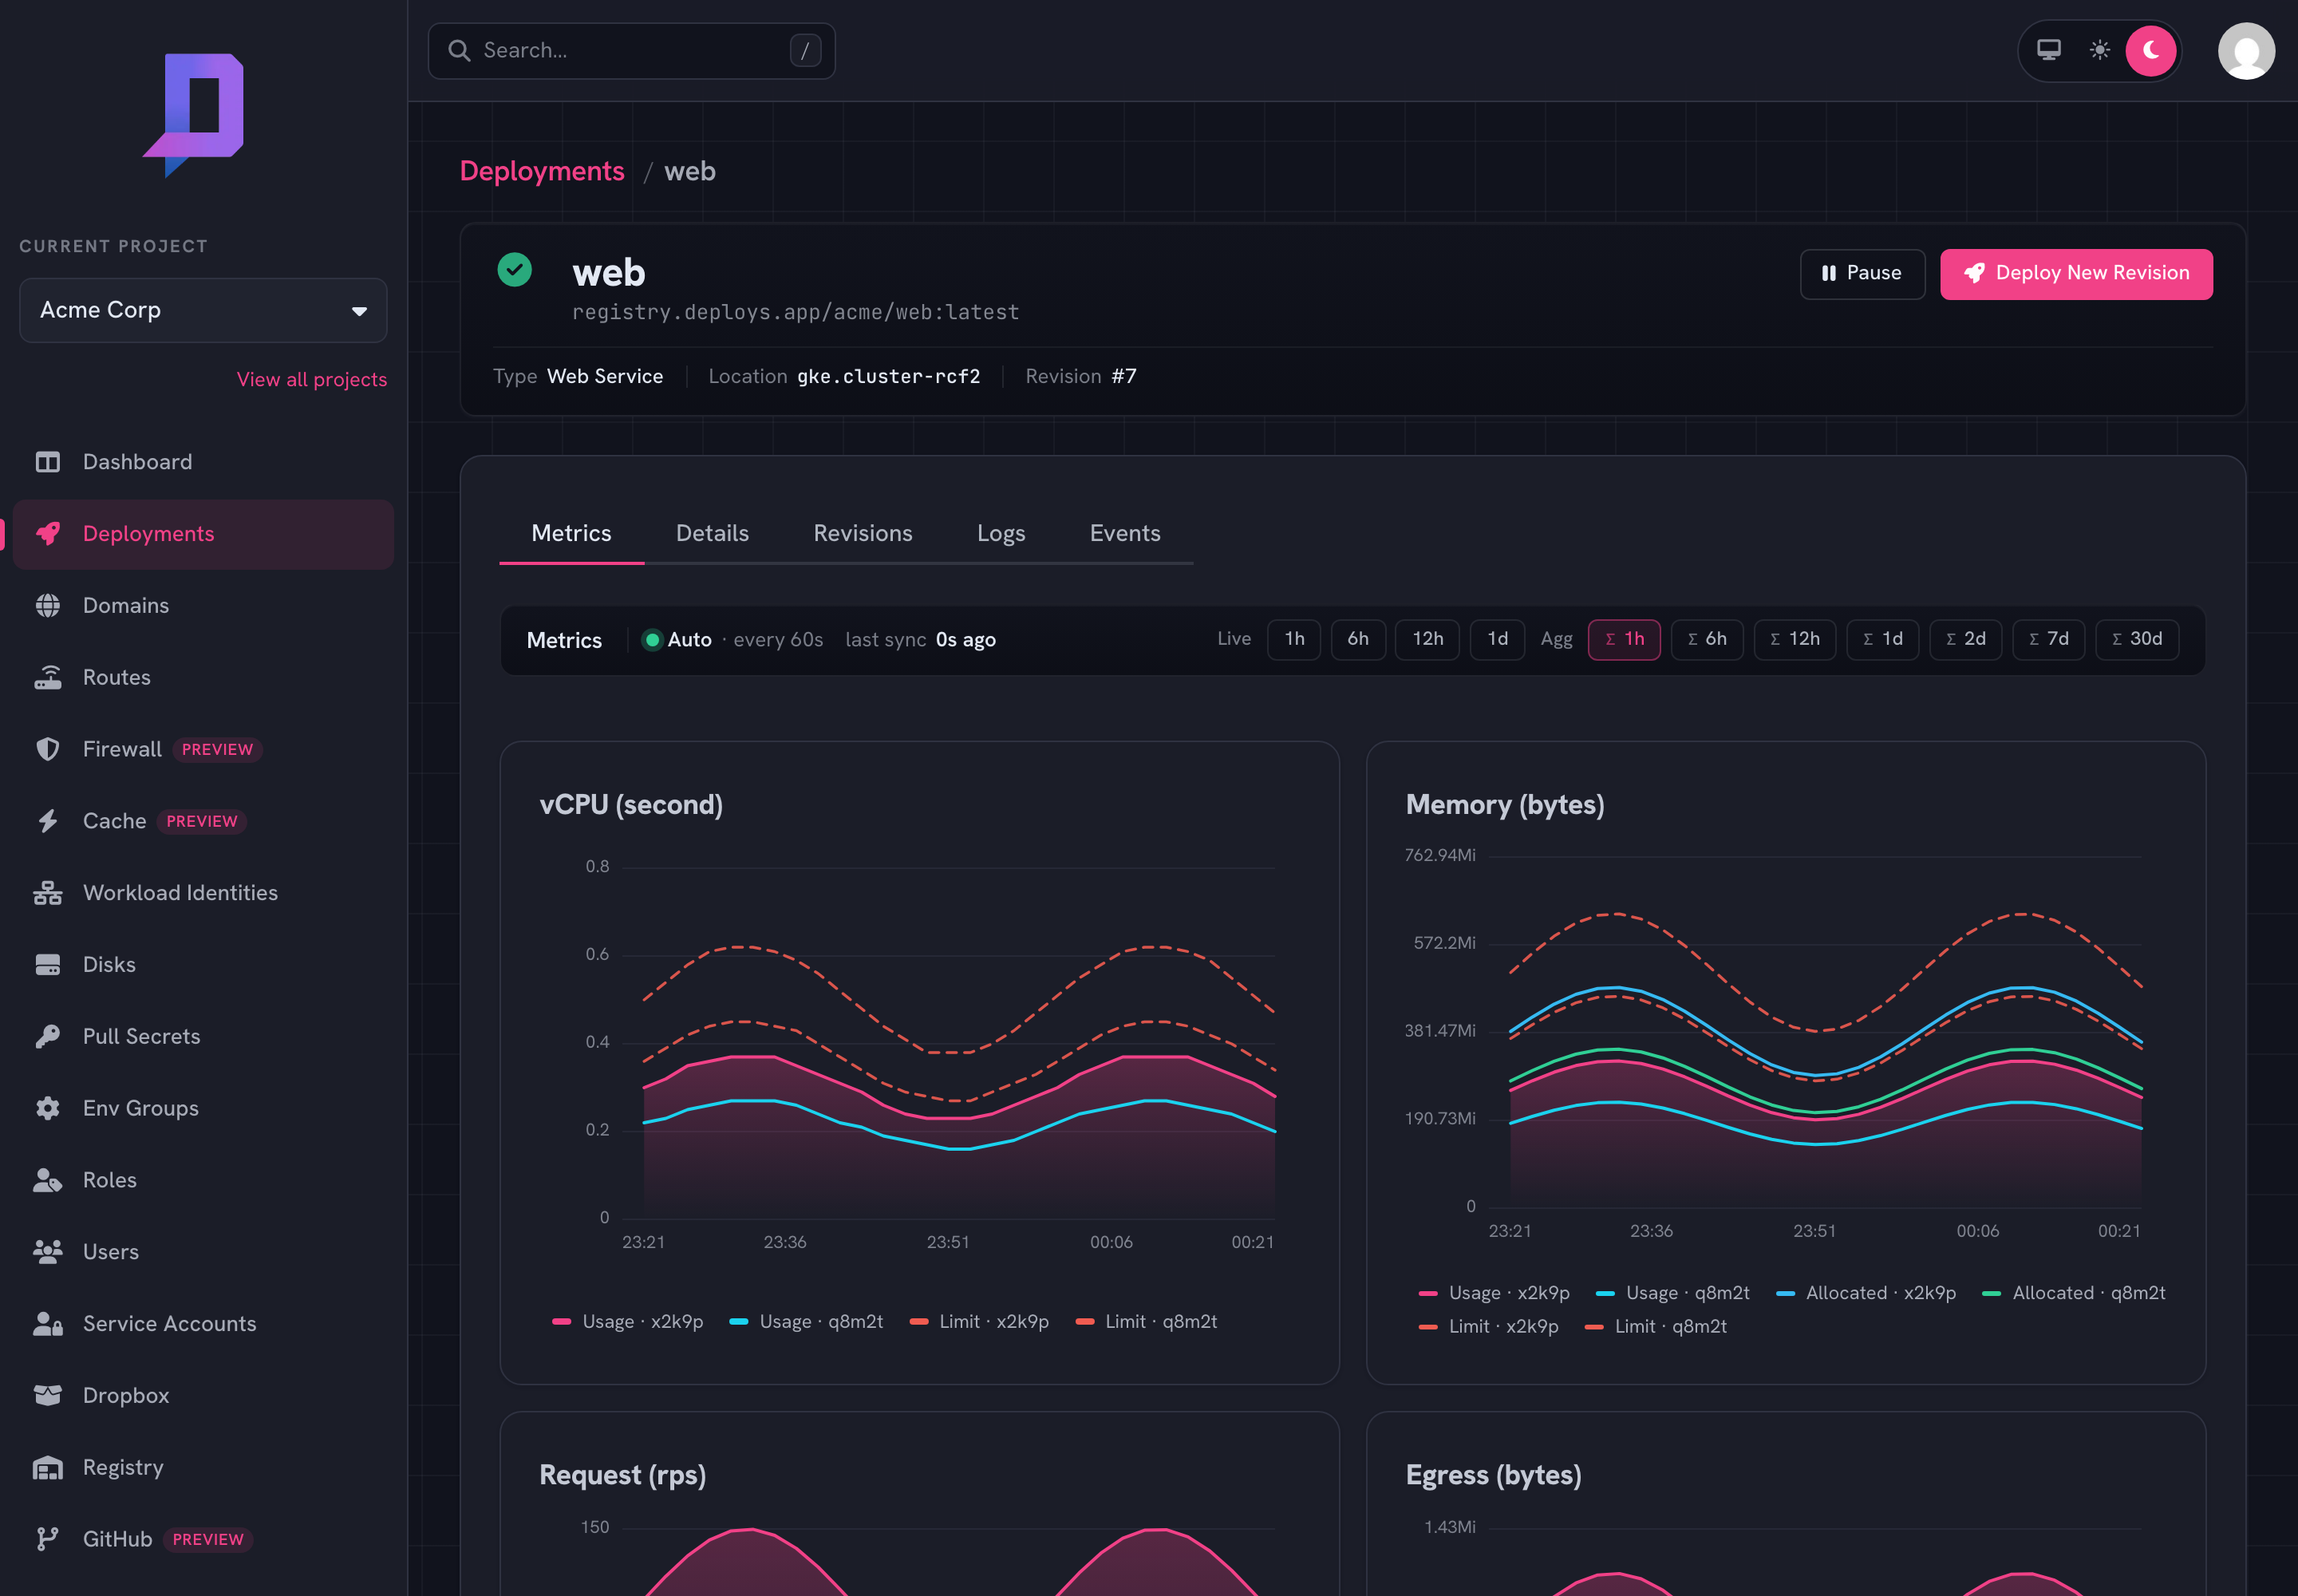The image size is (2298, 1596).
Task: Click the Firewall shield icon
Action: pyautogui.click(x=47, y=750)
